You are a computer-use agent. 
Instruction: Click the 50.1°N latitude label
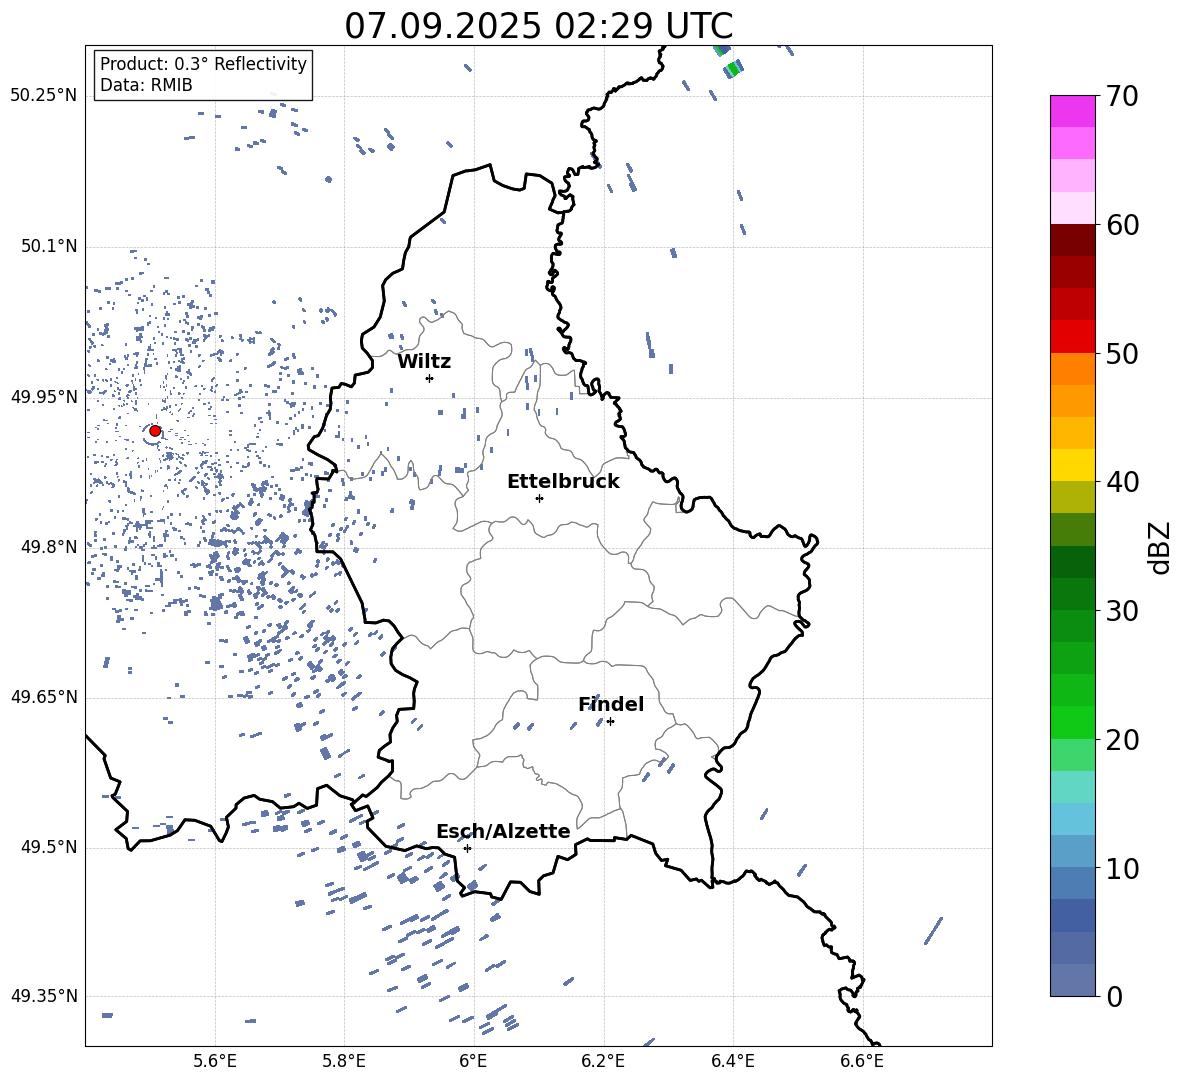point(48,246)
